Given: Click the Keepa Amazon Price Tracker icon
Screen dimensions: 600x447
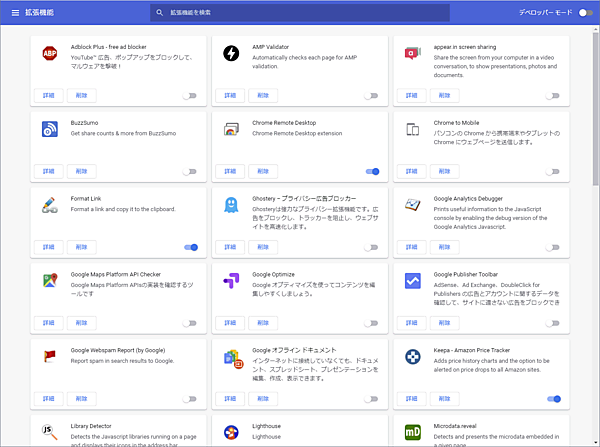Looking at the screenshot, I should pyautogui.click(x=412, y=356).
